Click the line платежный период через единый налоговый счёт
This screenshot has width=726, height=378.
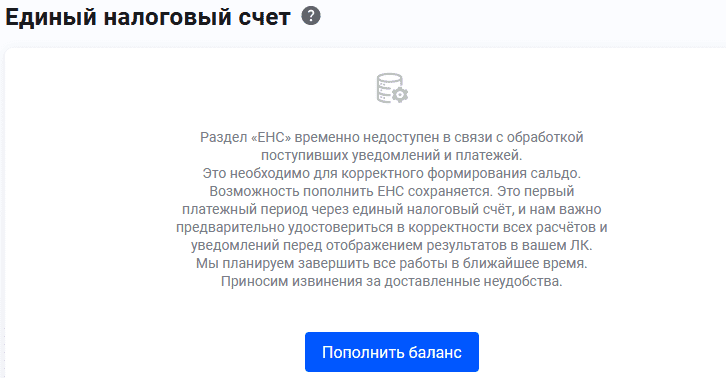pos(392,209)
